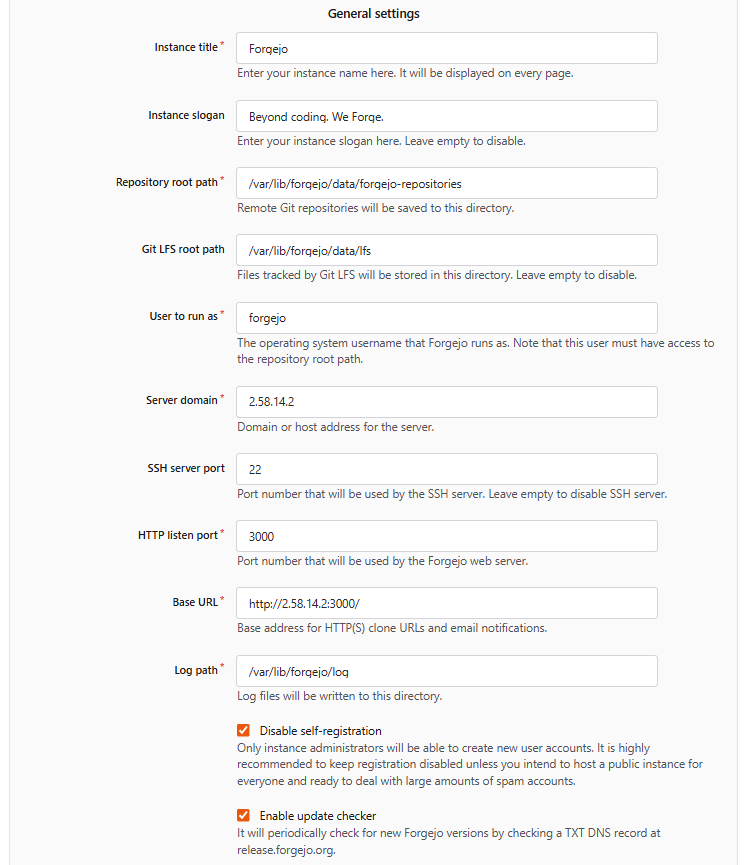Uncheck Enable update checker
This screenshot has height=865, width=748.
pyautogui.click(x=243, y=815)
